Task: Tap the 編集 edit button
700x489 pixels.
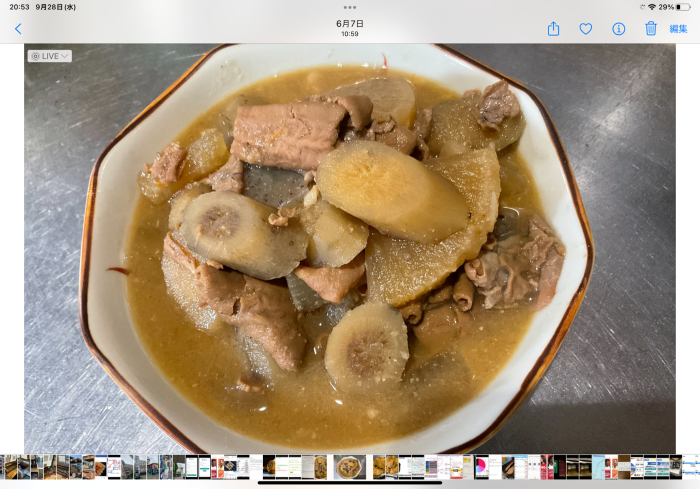Action: 678,29
